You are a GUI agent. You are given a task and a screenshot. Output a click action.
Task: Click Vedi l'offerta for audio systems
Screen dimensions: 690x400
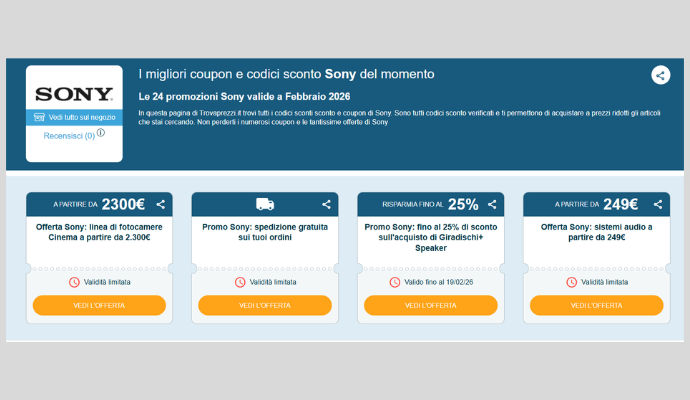pos(596,305)
